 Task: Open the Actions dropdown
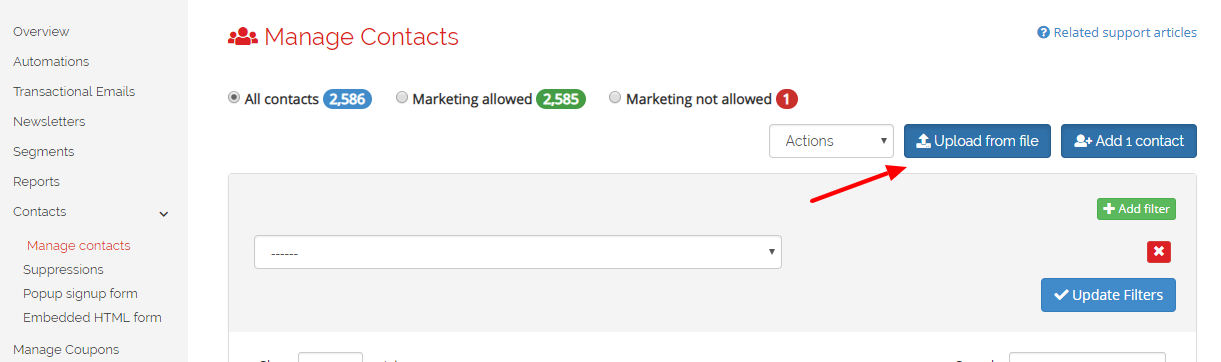click(831, 141)
